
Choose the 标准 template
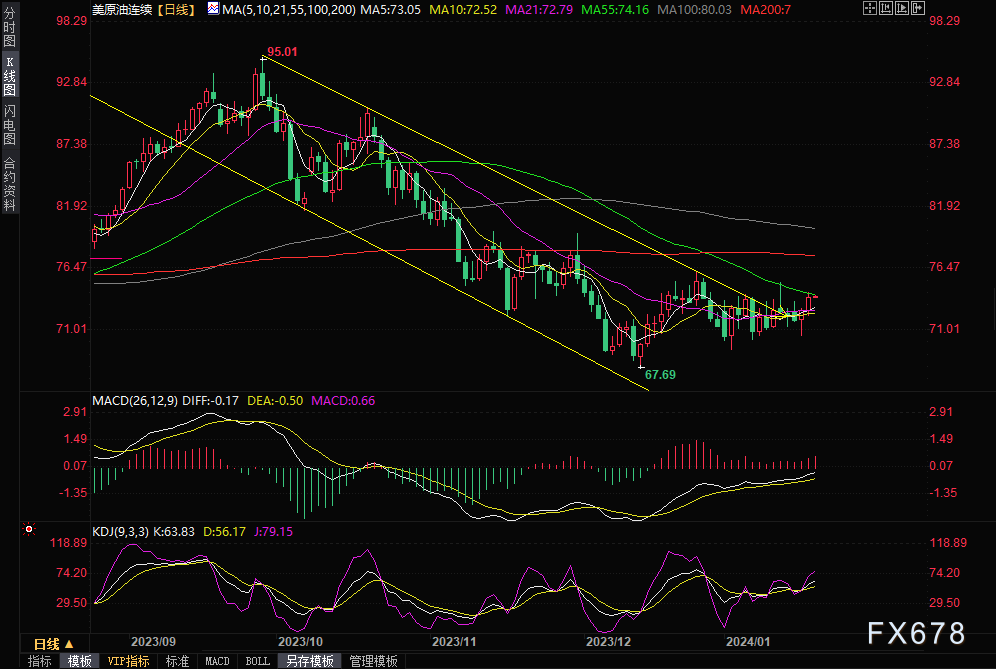coord(177,661)
